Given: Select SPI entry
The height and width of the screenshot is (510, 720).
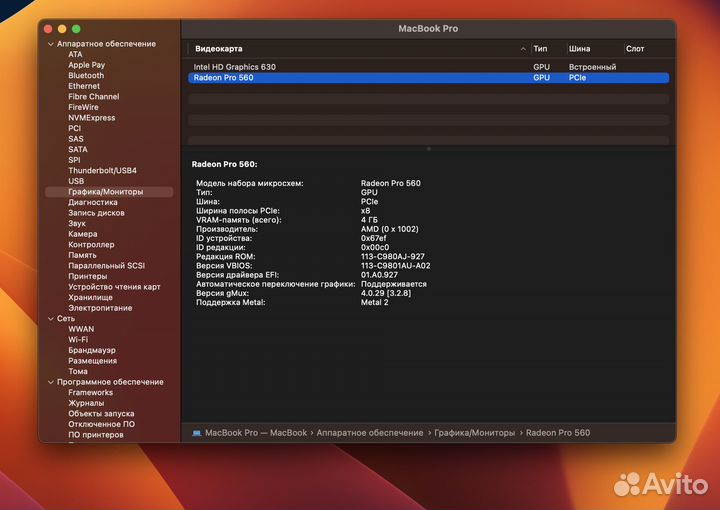Looking at the screenshot, I should [x=74, y=160].
